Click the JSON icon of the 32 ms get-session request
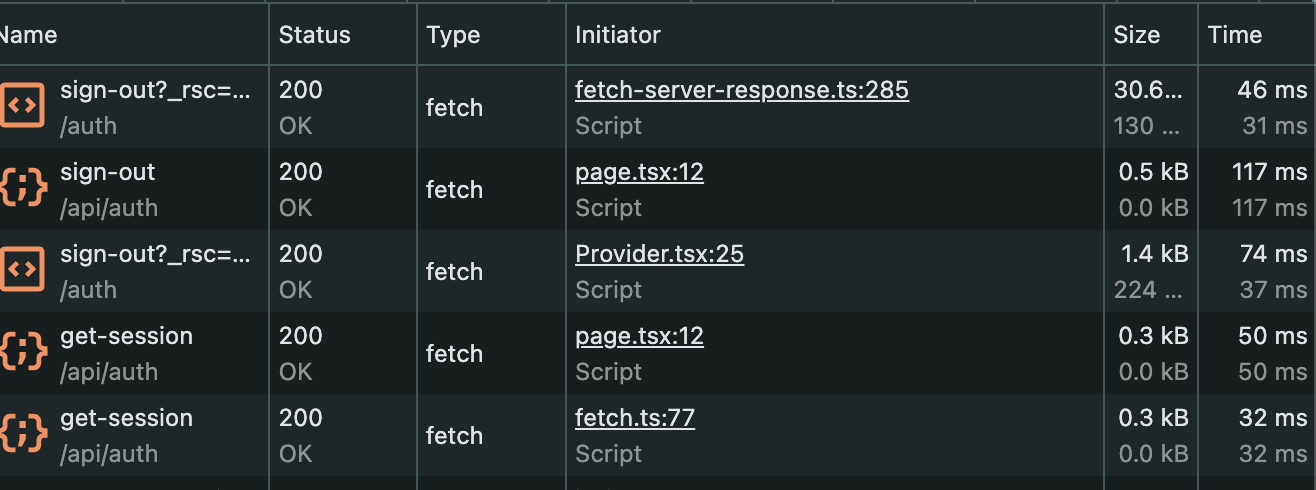The image size is (1316, 490). tap(22, 435)
